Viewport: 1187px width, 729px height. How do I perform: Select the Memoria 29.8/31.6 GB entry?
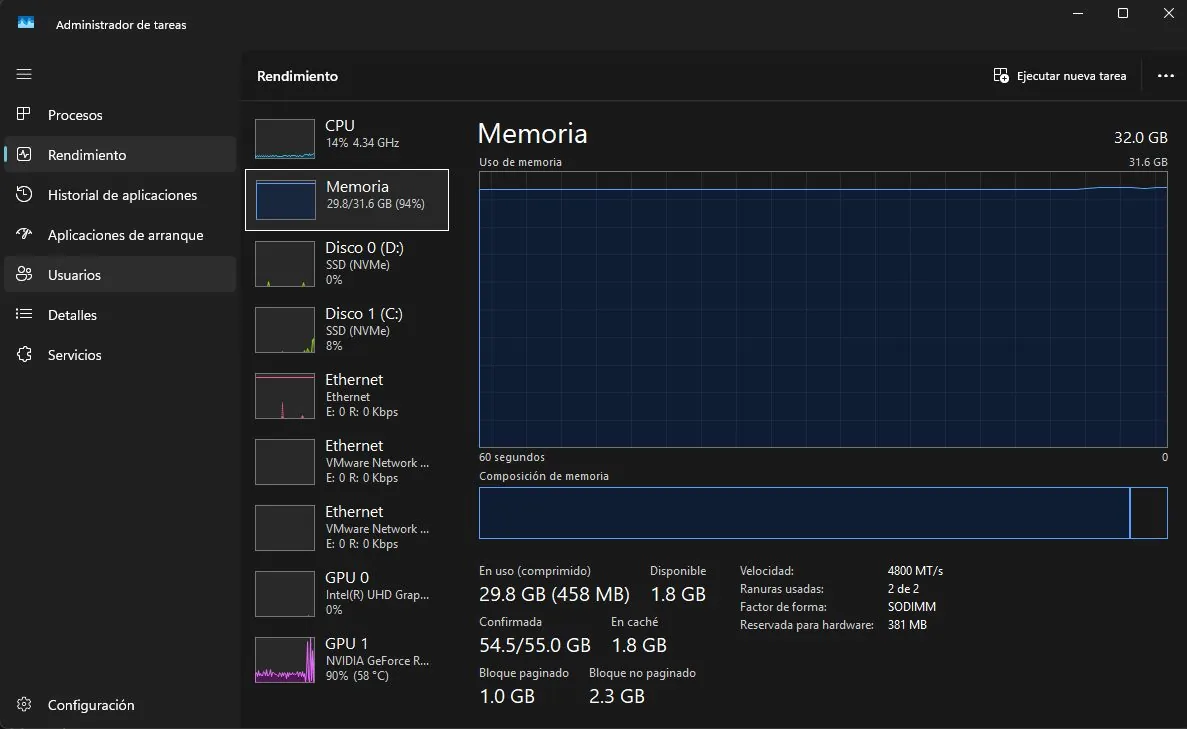click(x=347, y=200)
